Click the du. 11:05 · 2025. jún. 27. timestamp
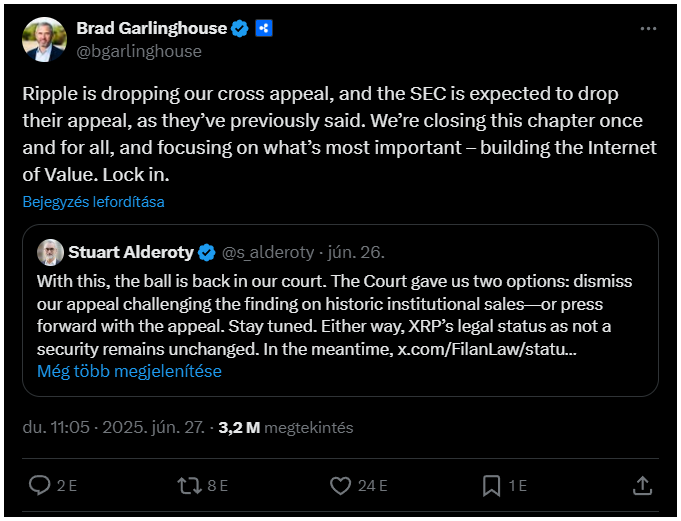The image size is (681, 521). 114,428
